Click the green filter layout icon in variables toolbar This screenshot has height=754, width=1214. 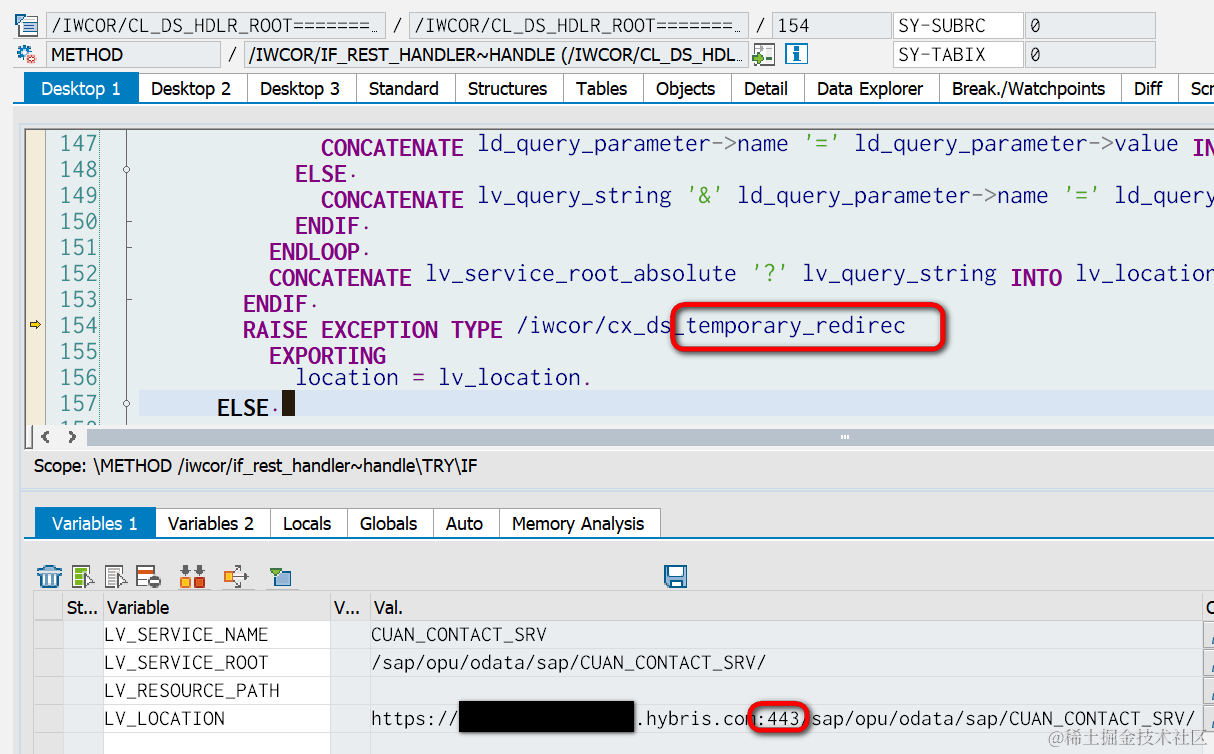pos(281,577)
